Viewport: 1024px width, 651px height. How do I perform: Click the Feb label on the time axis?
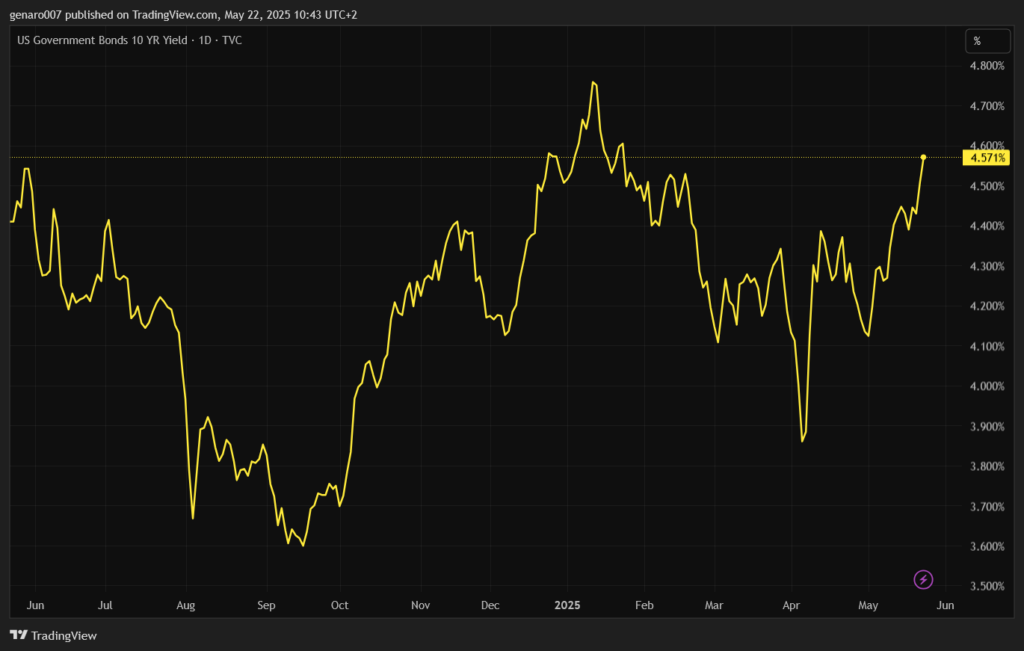tap(644, 606)
